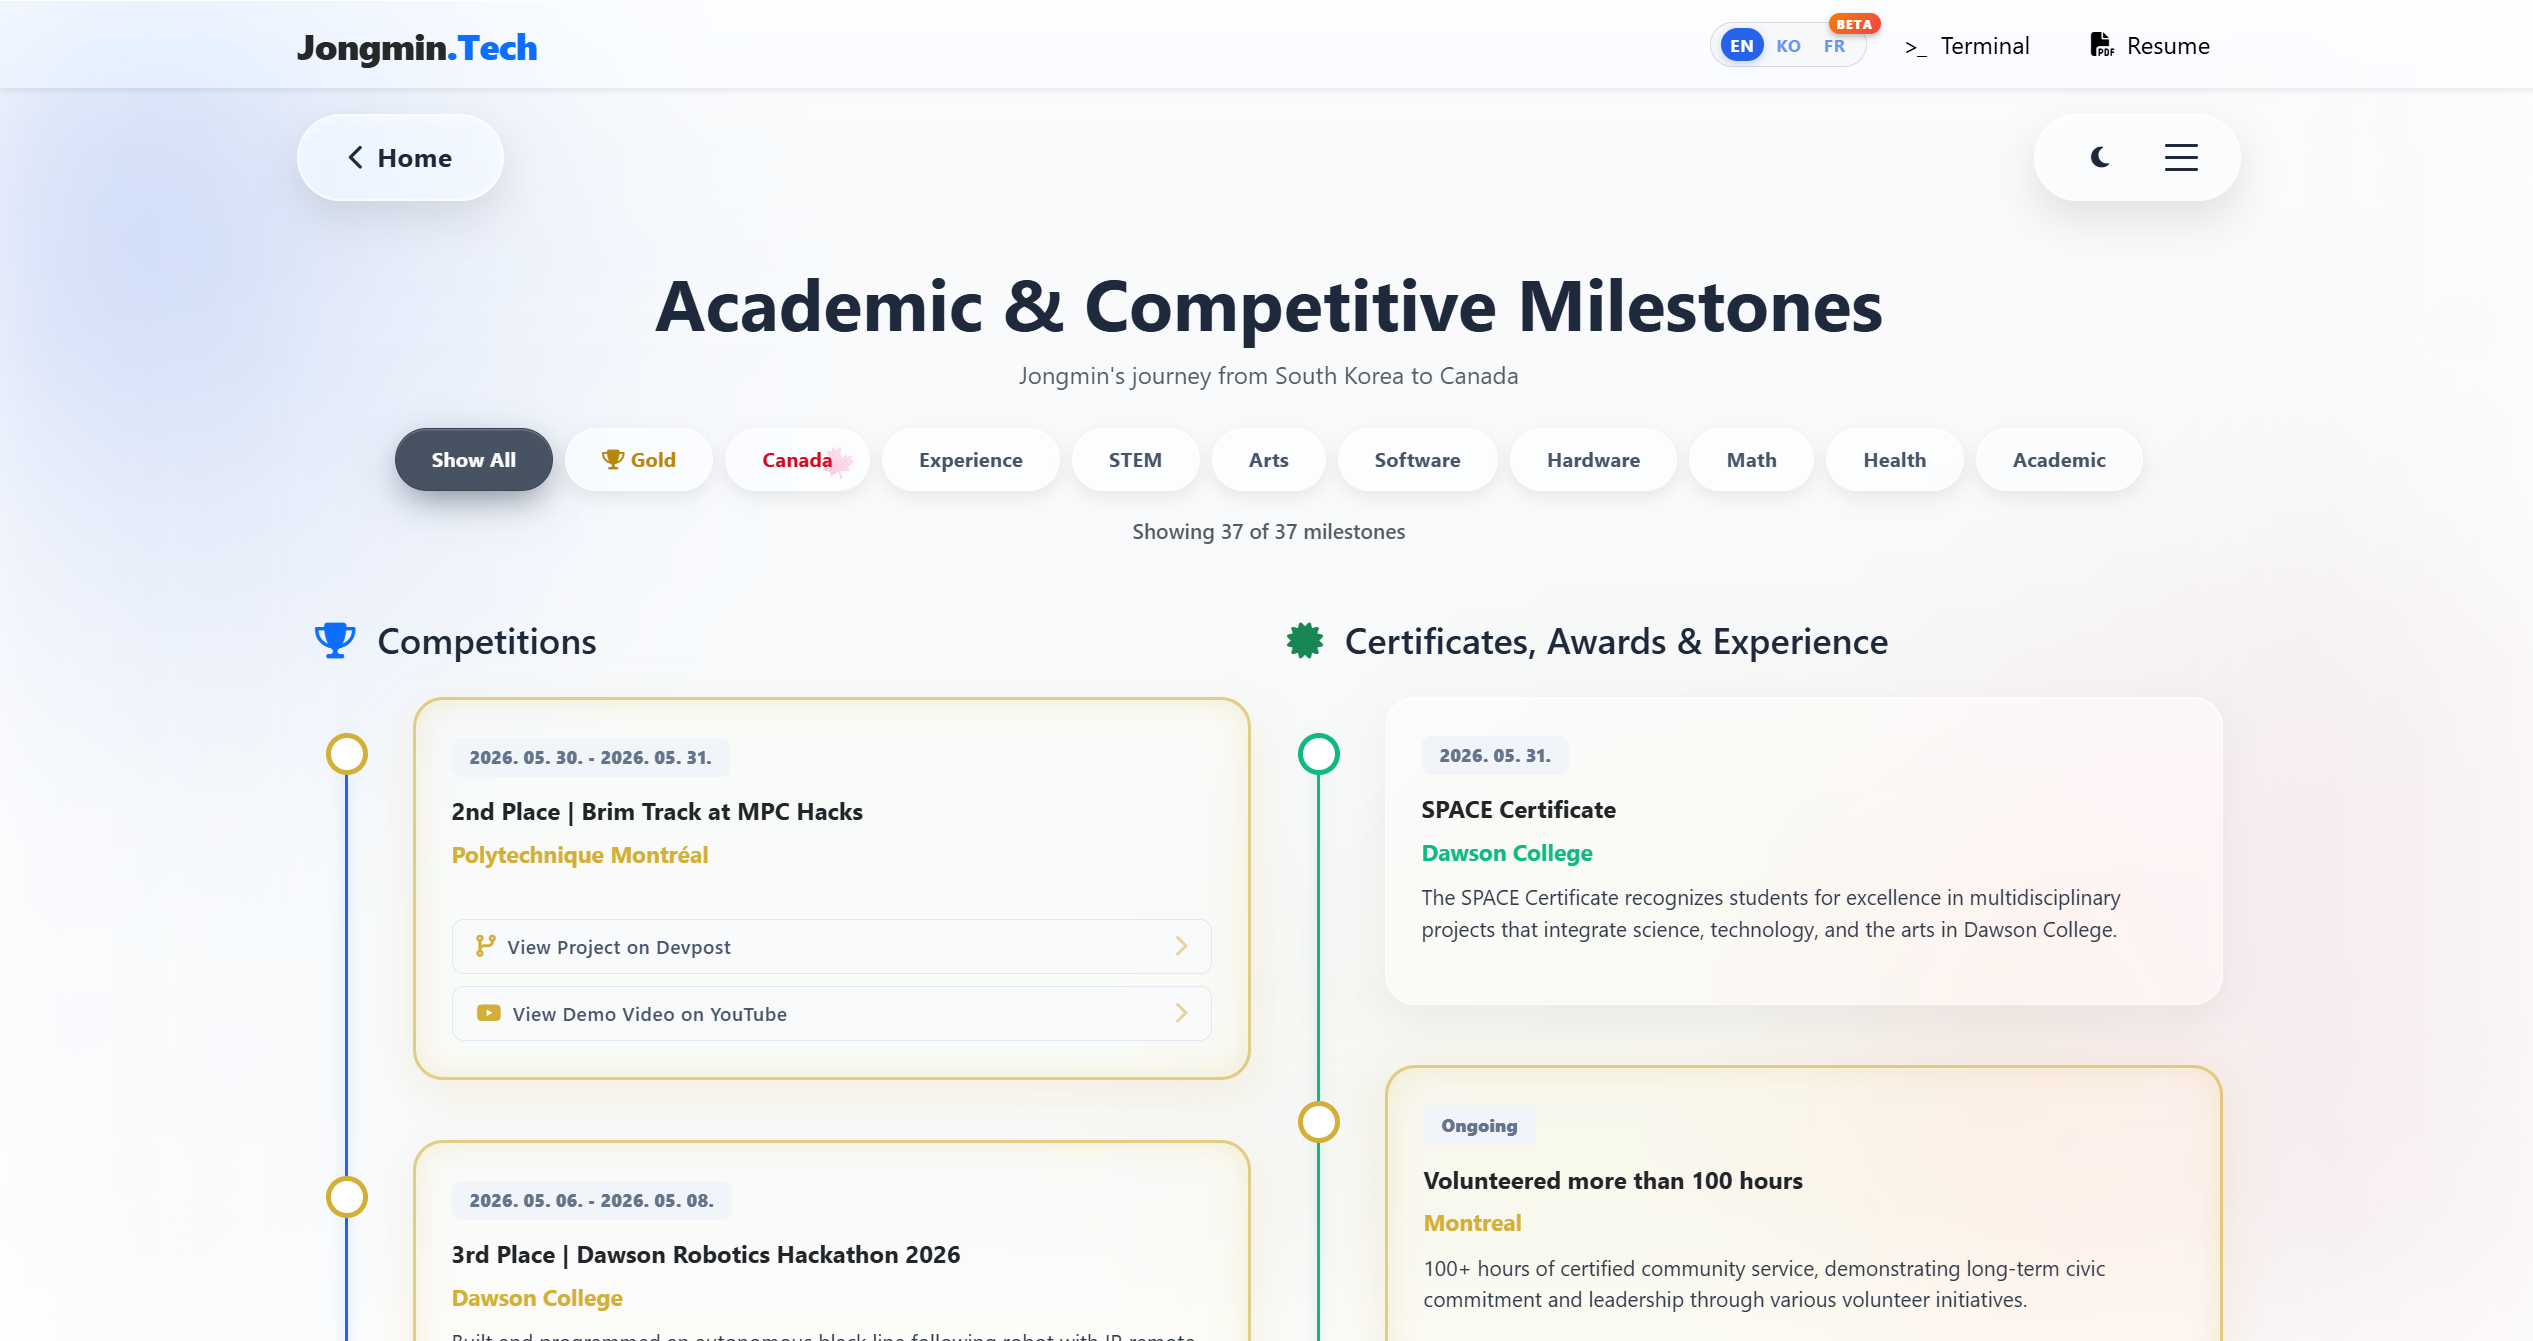2533x1341 pixels.
Task: Filter milestones by STEM
Action: tap(1135, 460)
